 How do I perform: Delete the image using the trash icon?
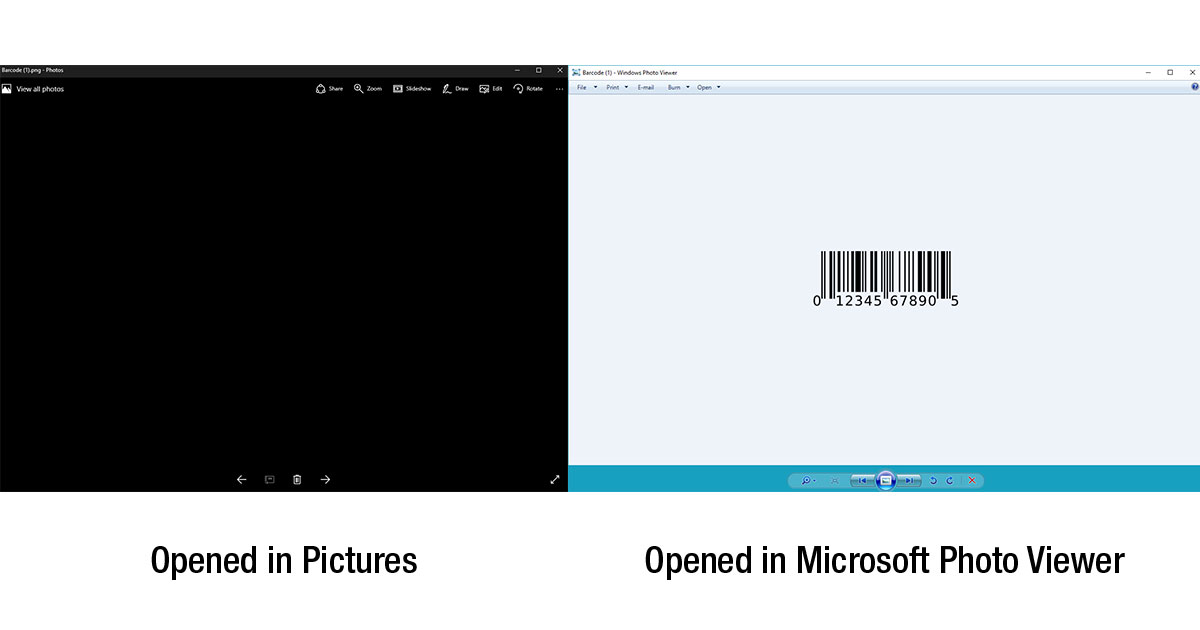(296, 479)
